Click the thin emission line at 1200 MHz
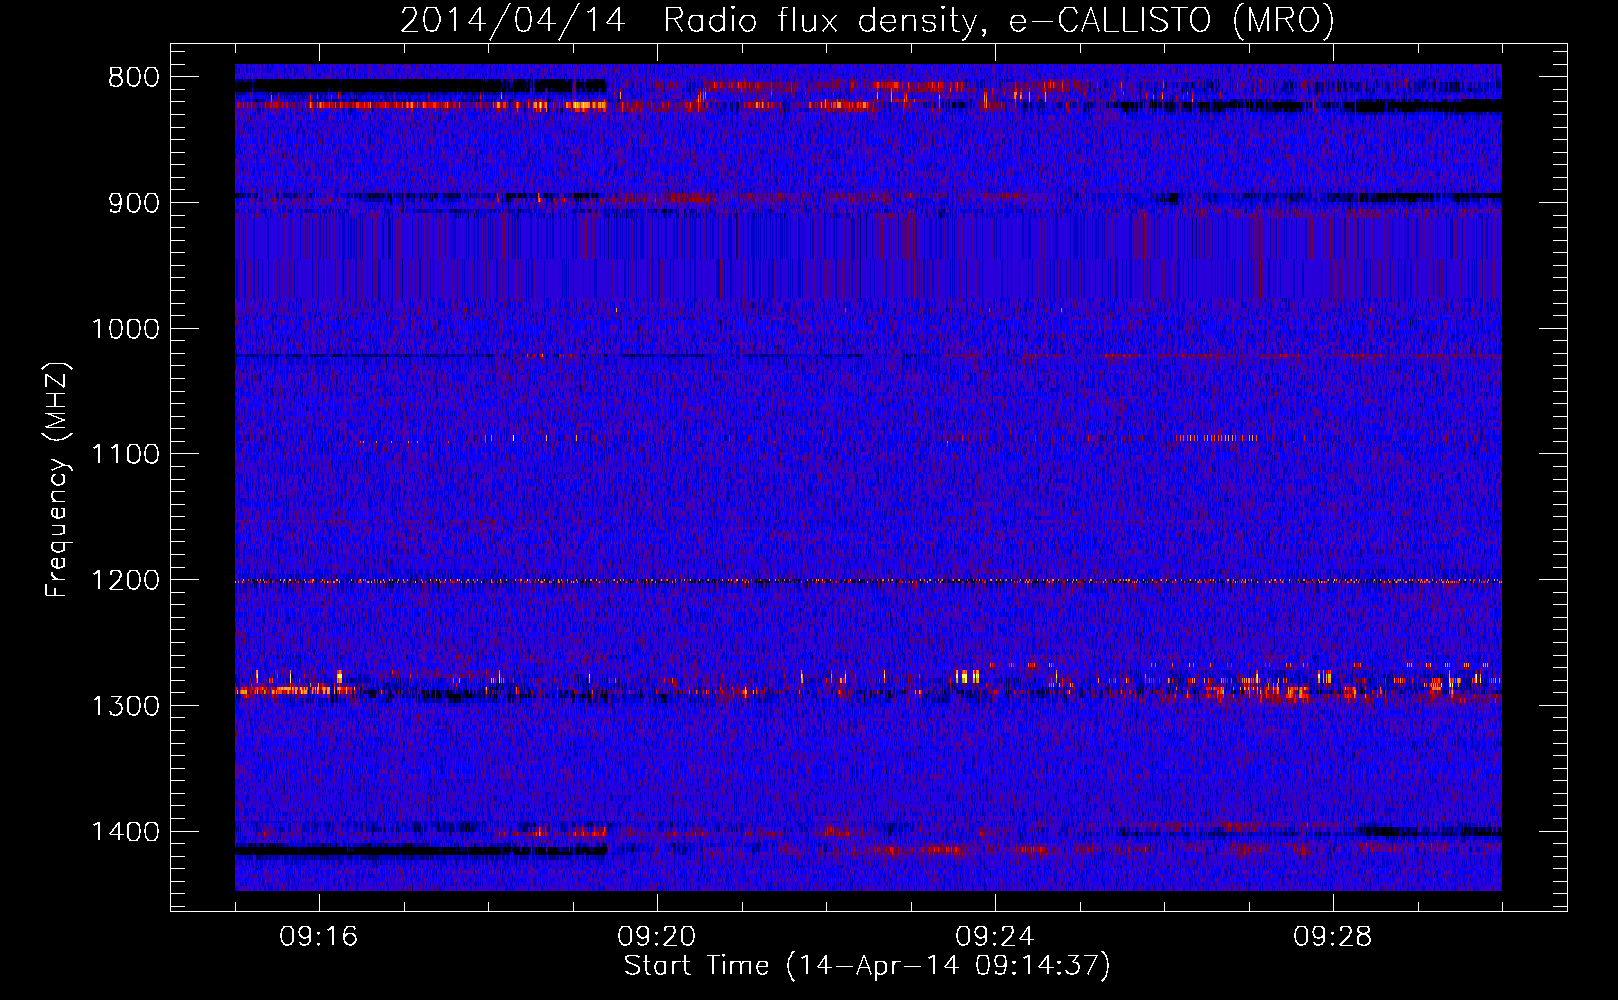Screen dimensions: 1618x1000 [868, 581]
